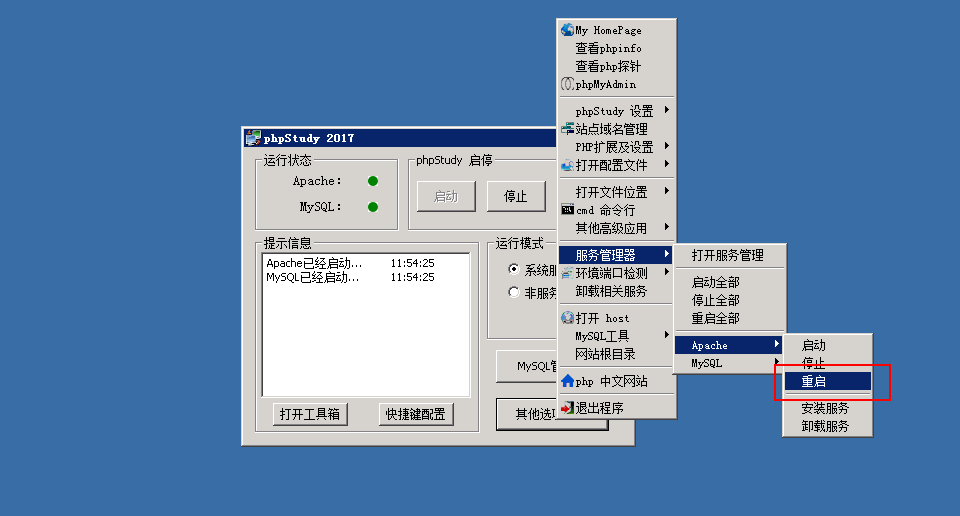Select the 系统服务 run mode radio button
Image resolution: width=960 pixels, height=516 pixels.
514,270
